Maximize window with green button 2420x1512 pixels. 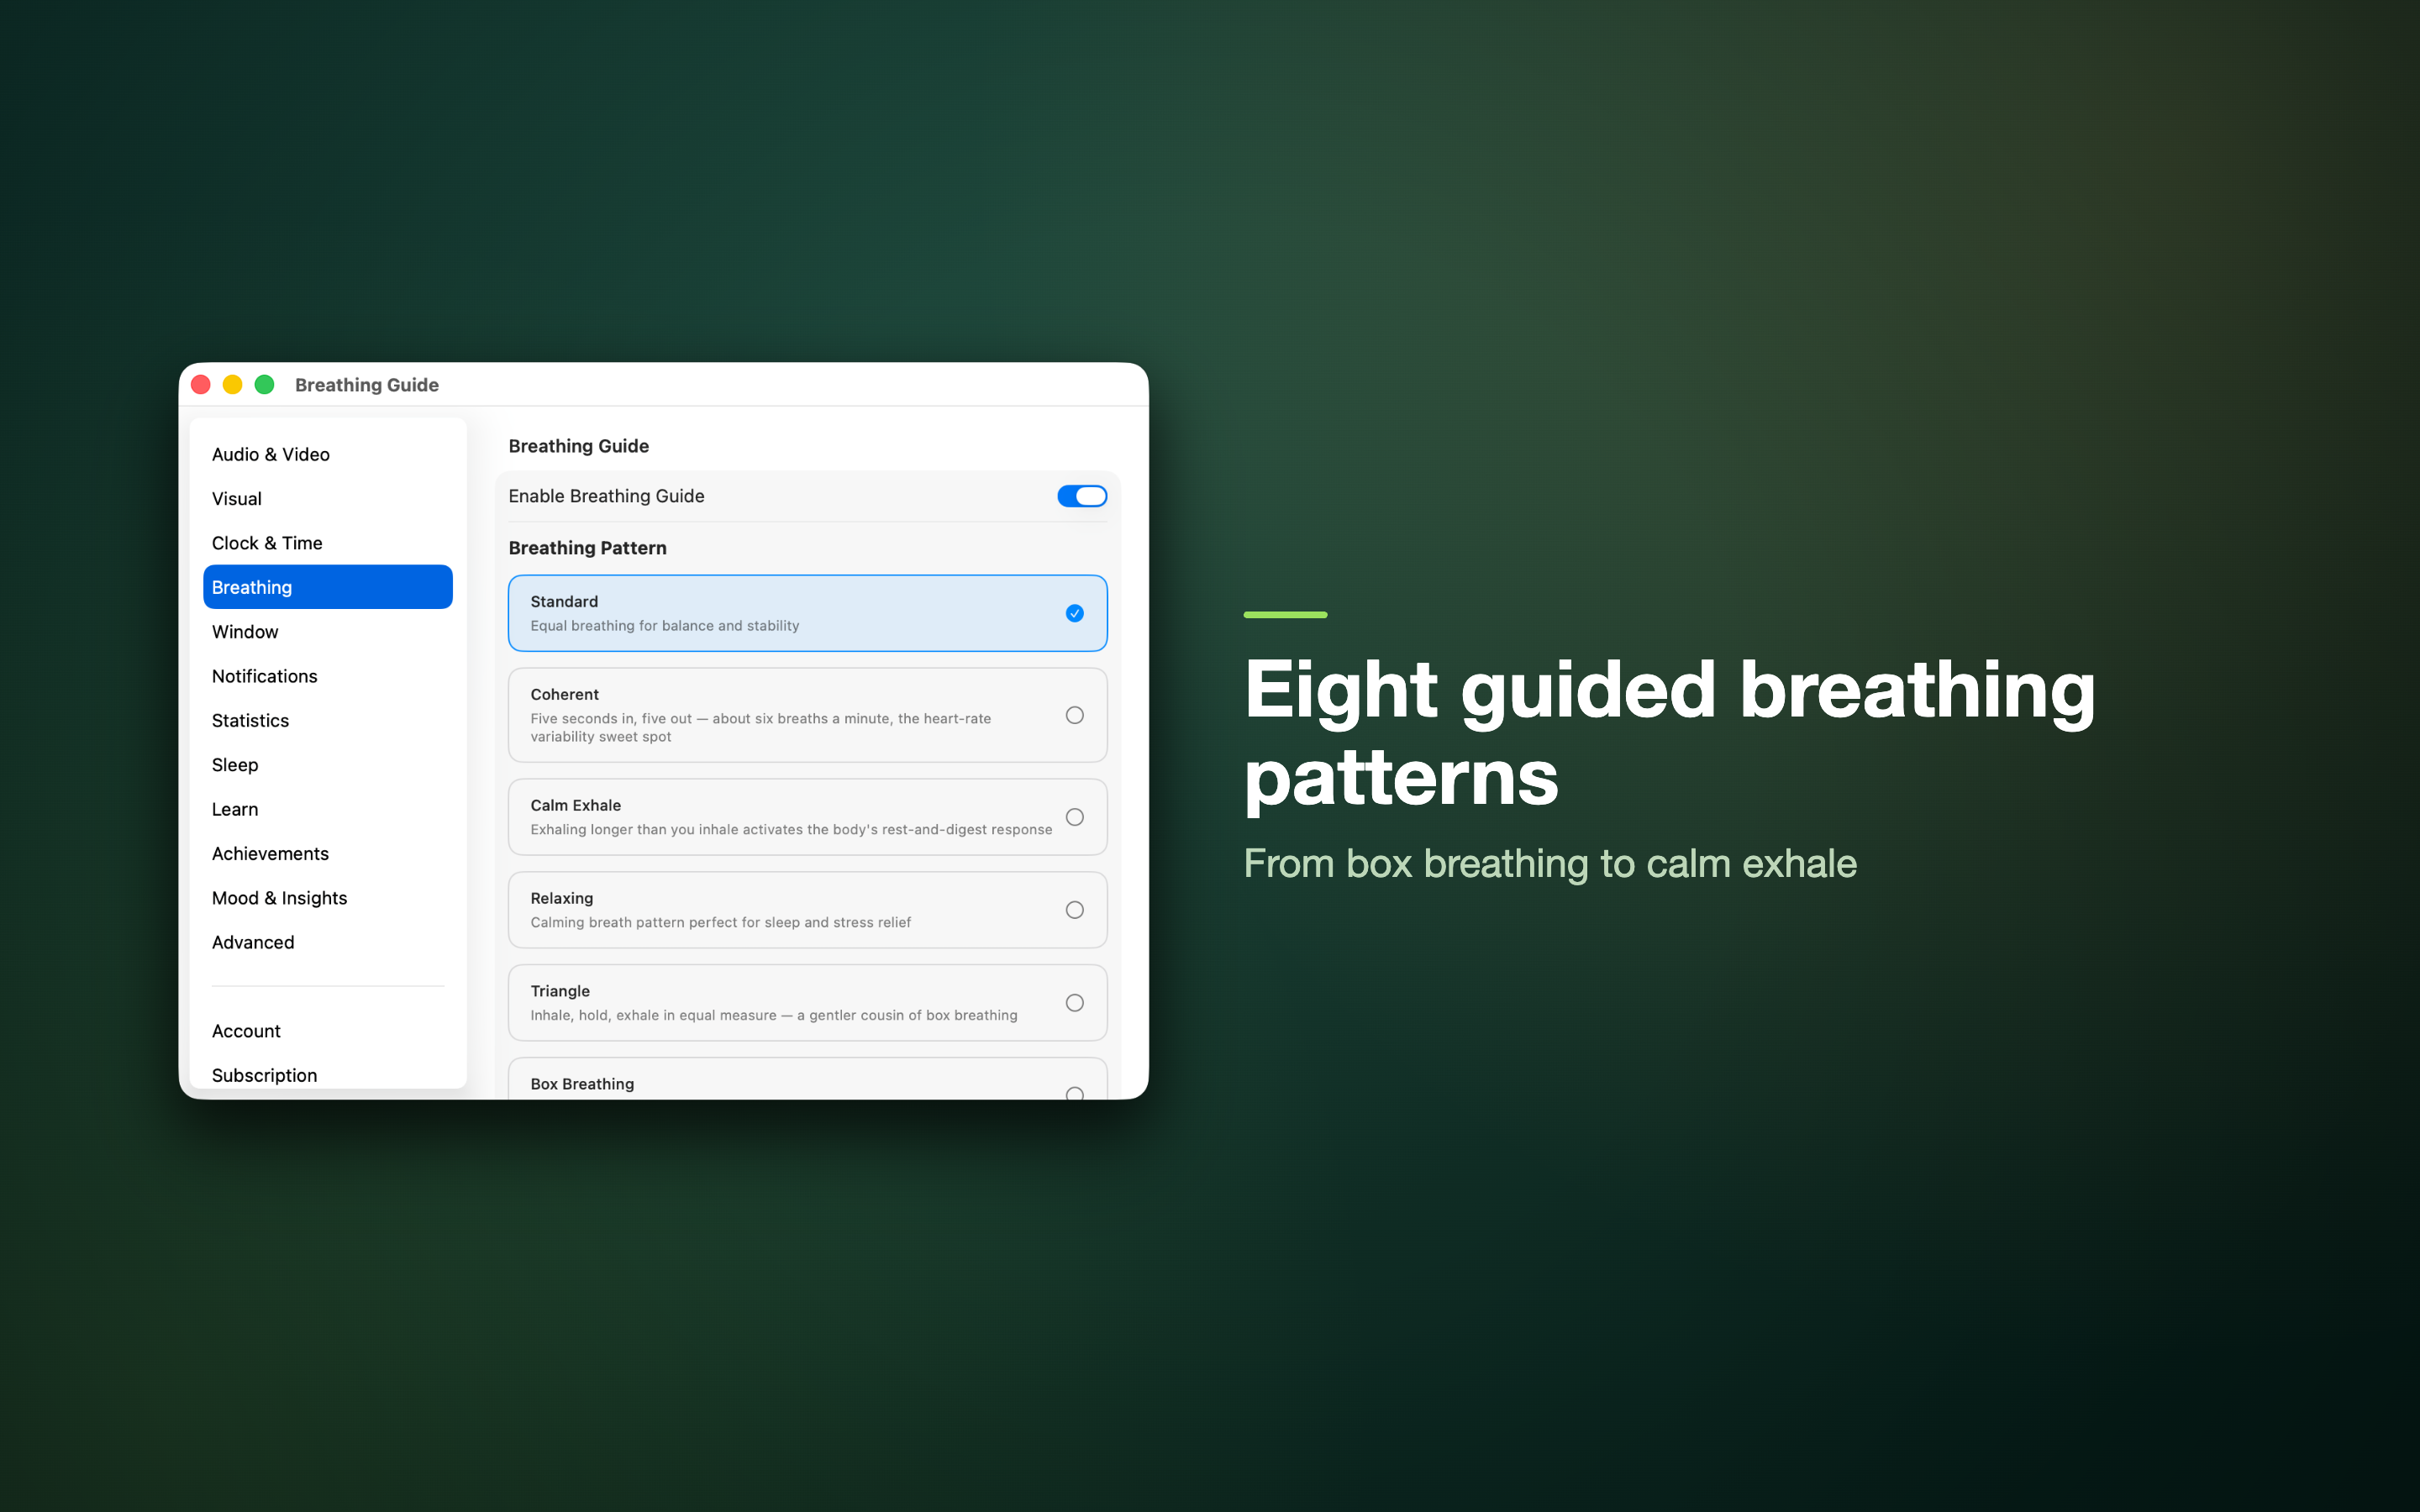[265, 385]
